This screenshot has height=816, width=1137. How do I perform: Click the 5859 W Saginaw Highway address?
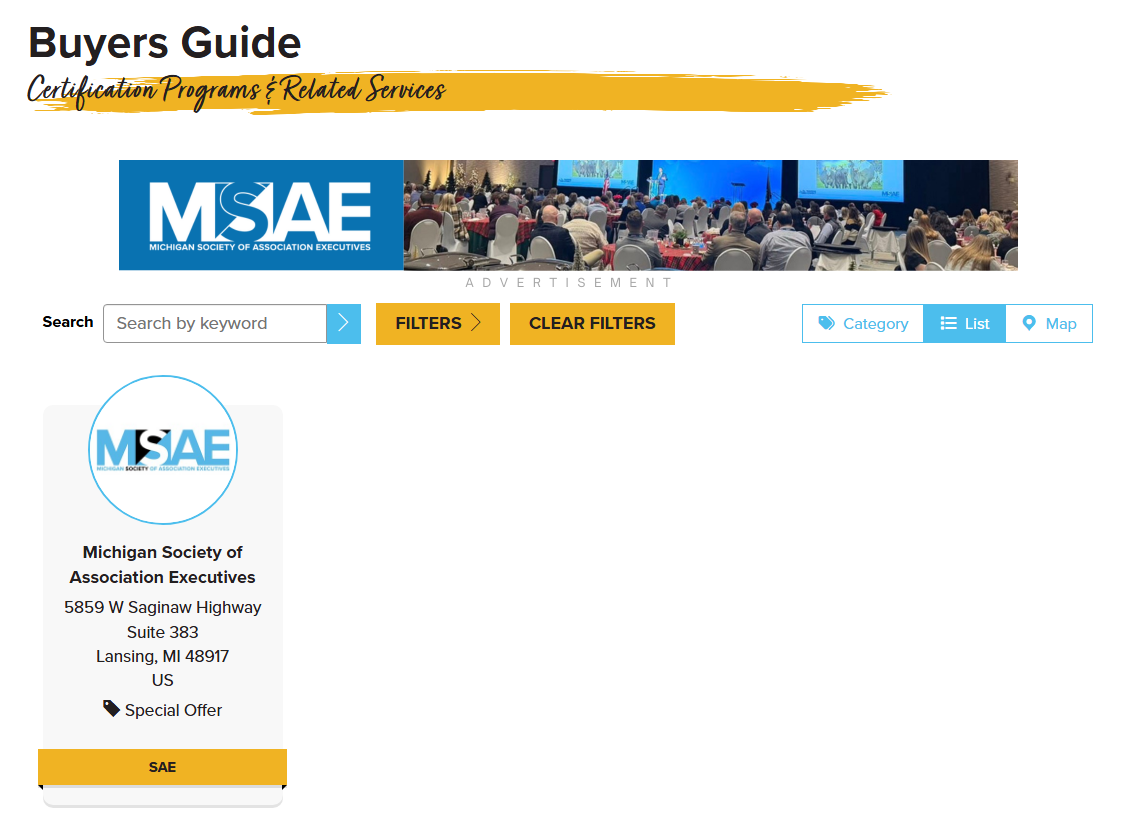coord(163,607)
